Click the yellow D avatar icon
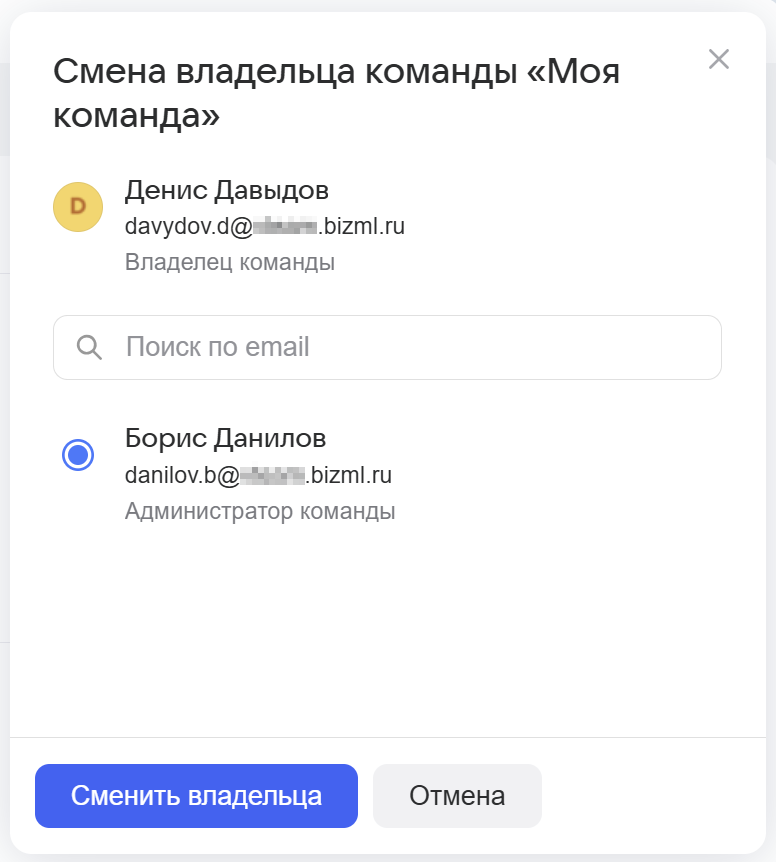Screen dimensions: 776x862 tap(78, 206)
